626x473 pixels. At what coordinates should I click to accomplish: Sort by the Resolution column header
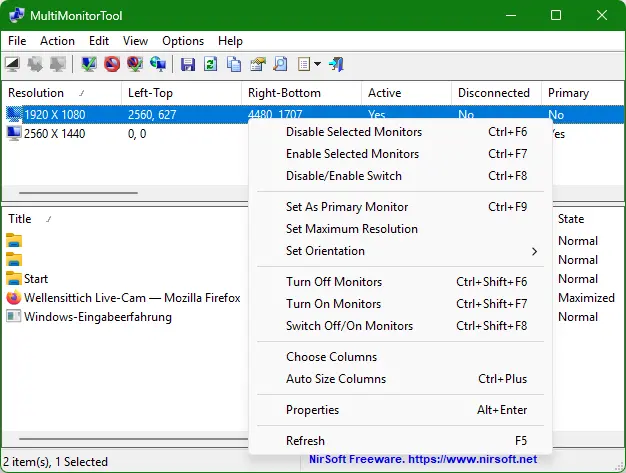click(x=36, y=93)
